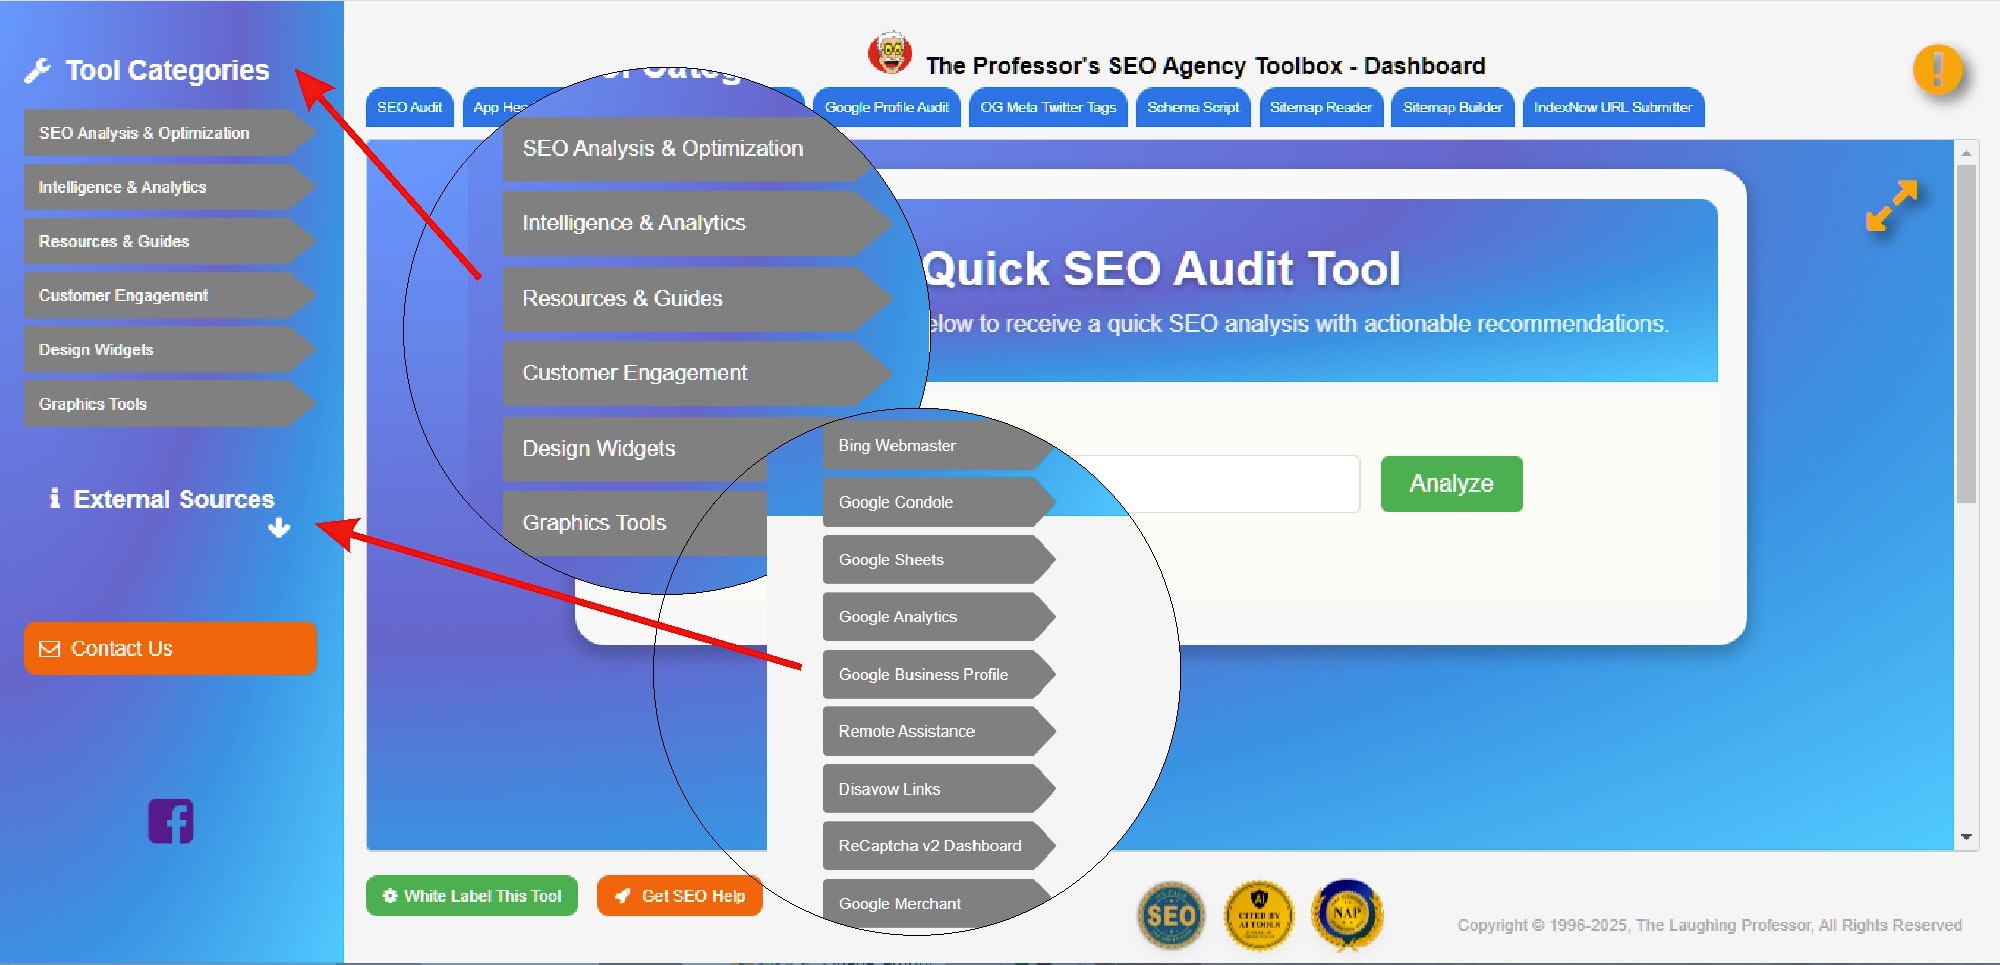Open SEO Analysis & Optimization category in sidebar
The height and width of the screenshot is (965, 2000).
coord(169,133)
